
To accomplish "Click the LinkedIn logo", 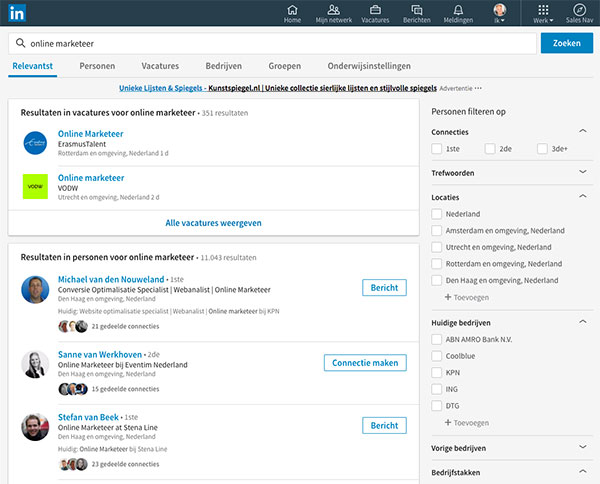I will pyautogui.click(x=17, y=13).
